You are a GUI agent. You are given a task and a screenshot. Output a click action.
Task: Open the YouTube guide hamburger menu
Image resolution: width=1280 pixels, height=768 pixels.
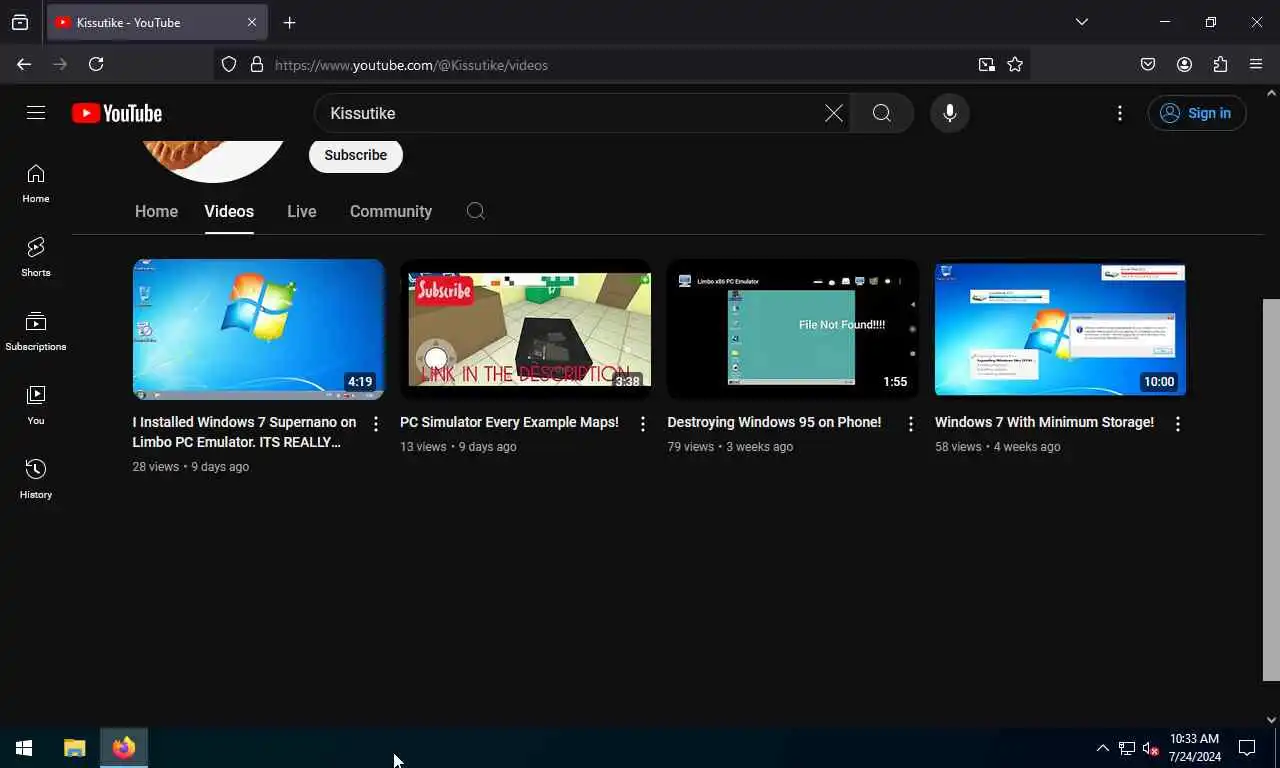36,113
